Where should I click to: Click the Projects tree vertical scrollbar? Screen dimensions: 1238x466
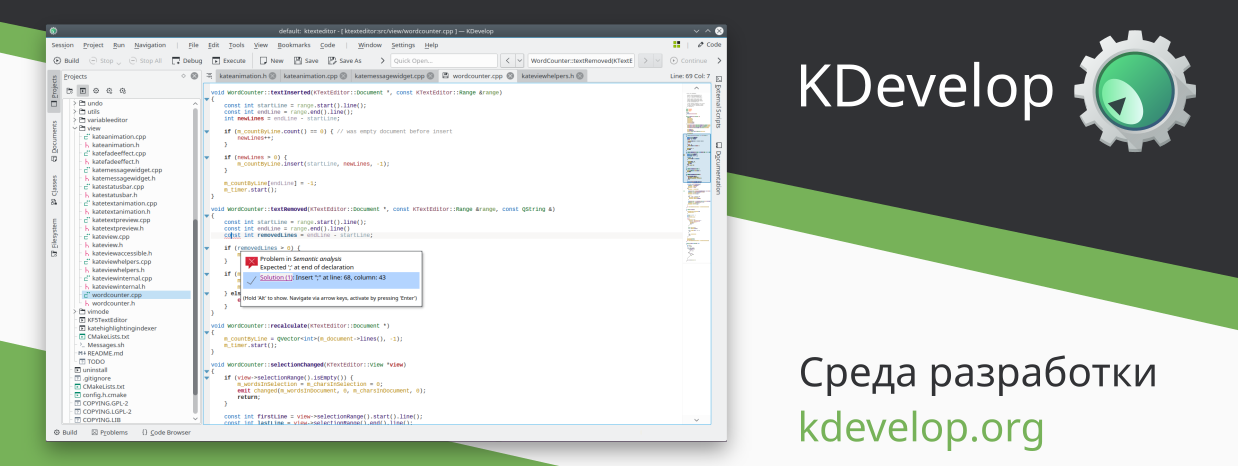tap(195, 260)
